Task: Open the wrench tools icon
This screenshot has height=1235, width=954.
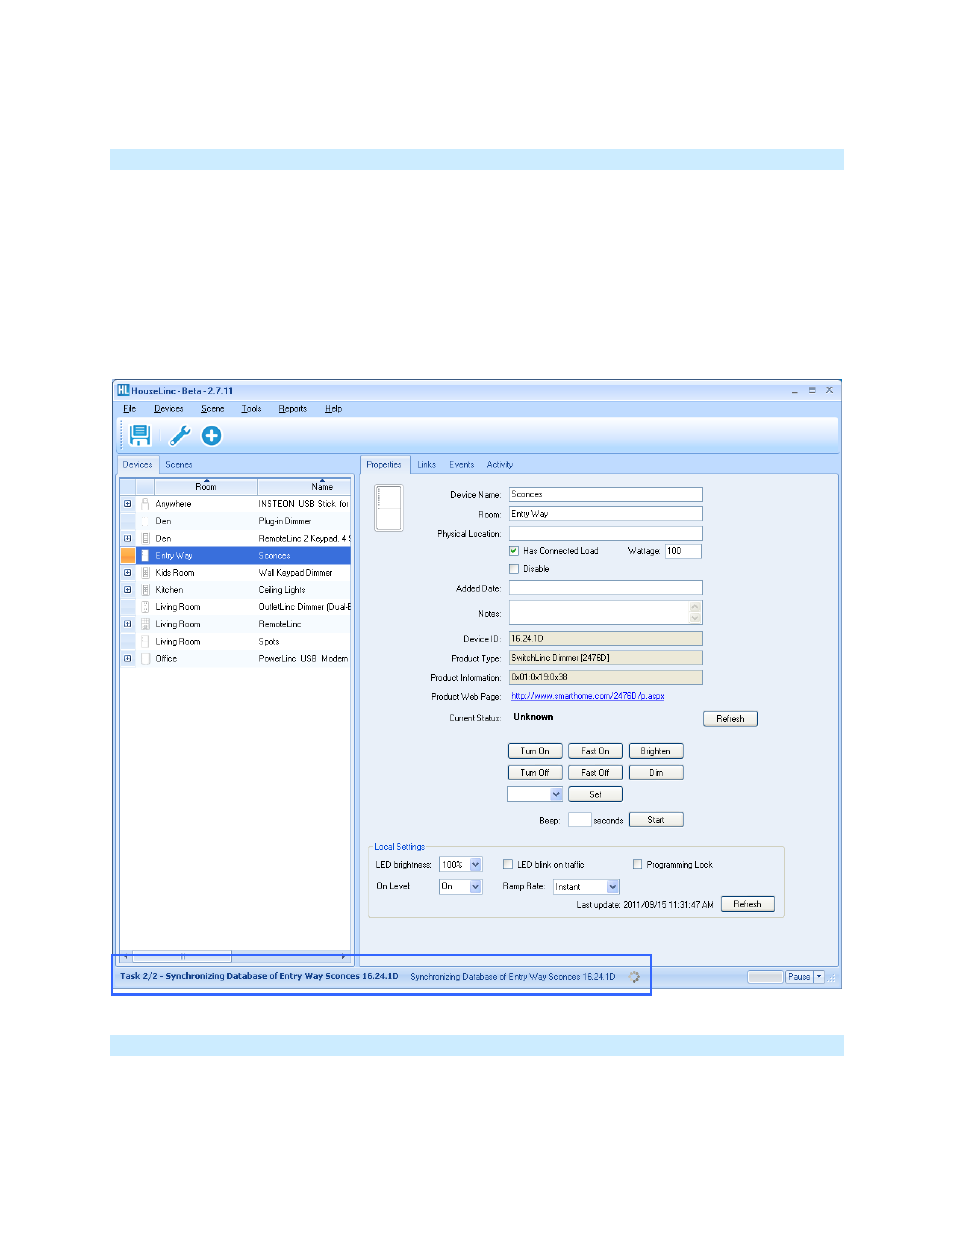Action: pyautogui.click(x=180, y=435)
